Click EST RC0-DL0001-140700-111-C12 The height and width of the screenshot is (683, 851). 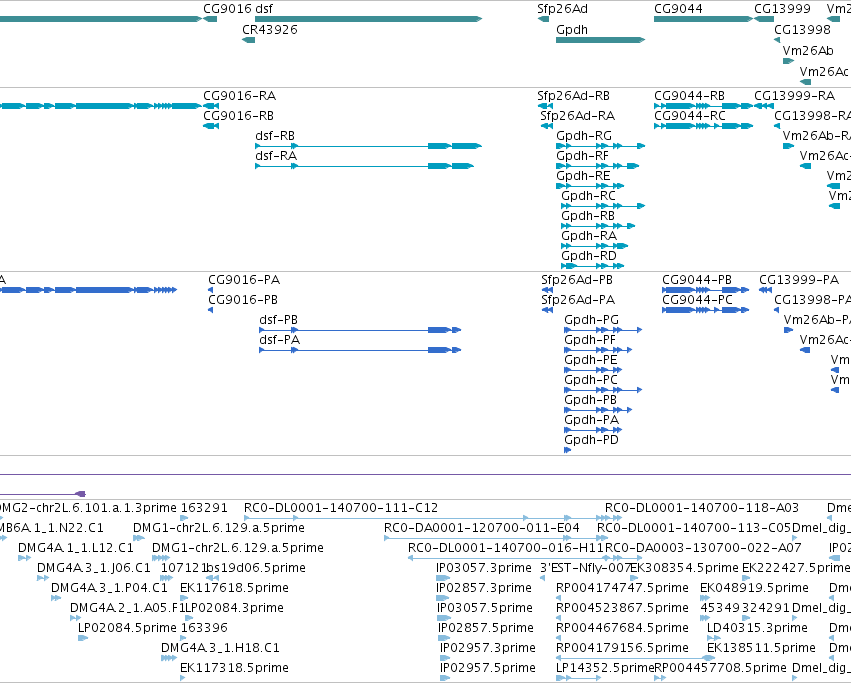341,508
